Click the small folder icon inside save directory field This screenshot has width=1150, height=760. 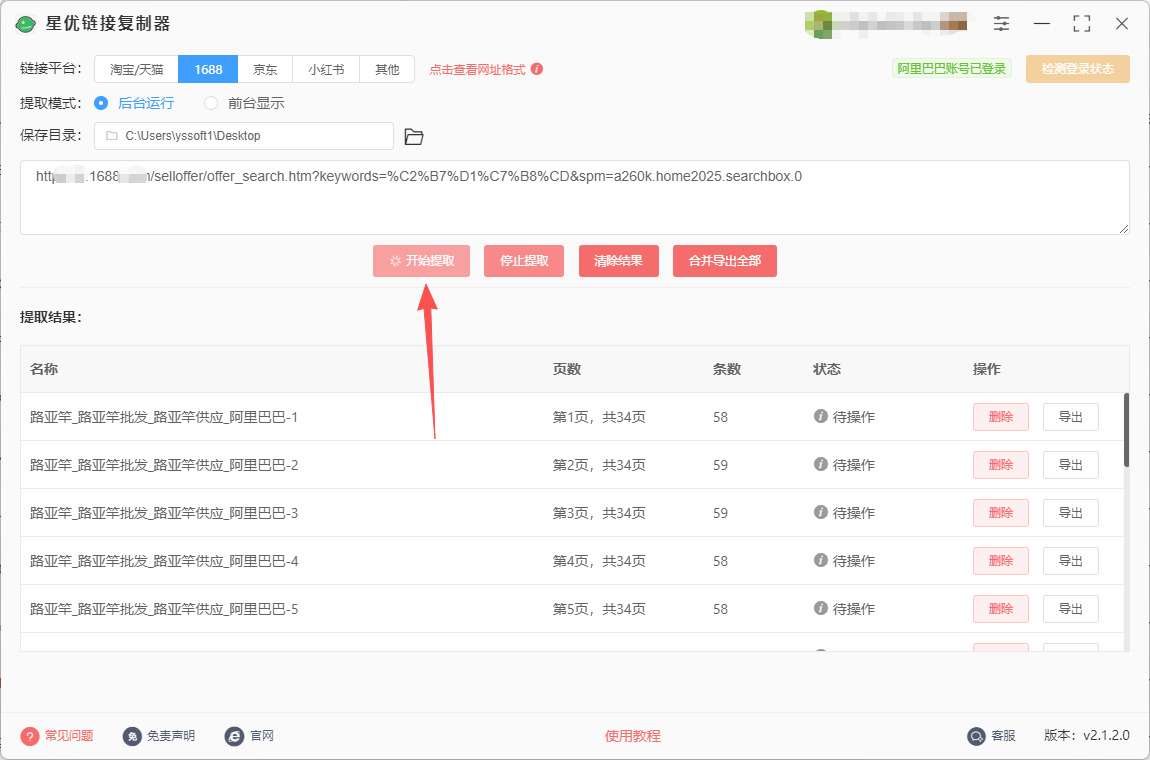pos(111,136)
